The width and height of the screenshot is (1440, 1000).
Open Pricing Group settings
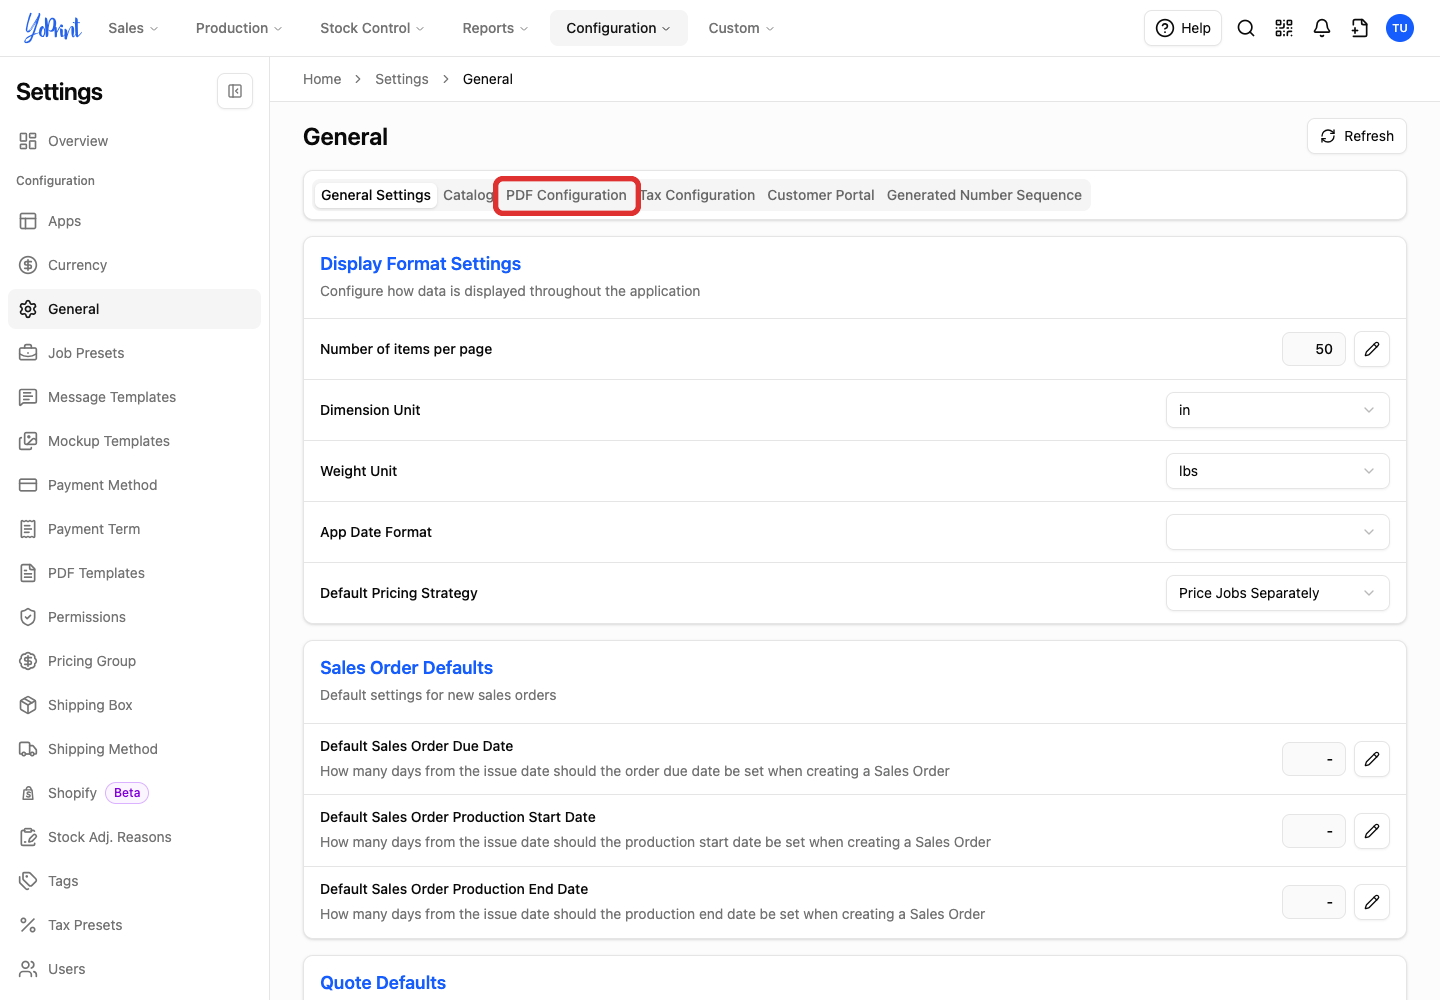click(134, 661)
